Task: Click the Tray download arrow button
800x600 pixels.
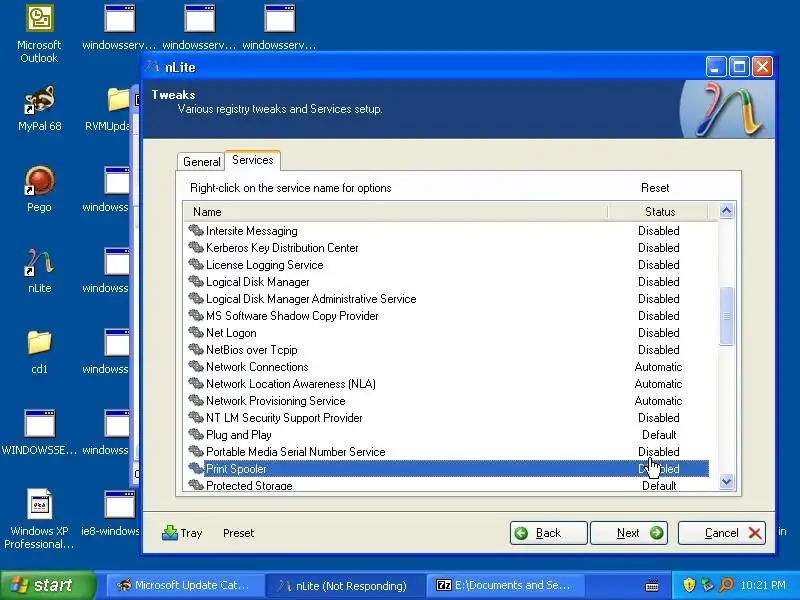Action: [x=182, y=533]
